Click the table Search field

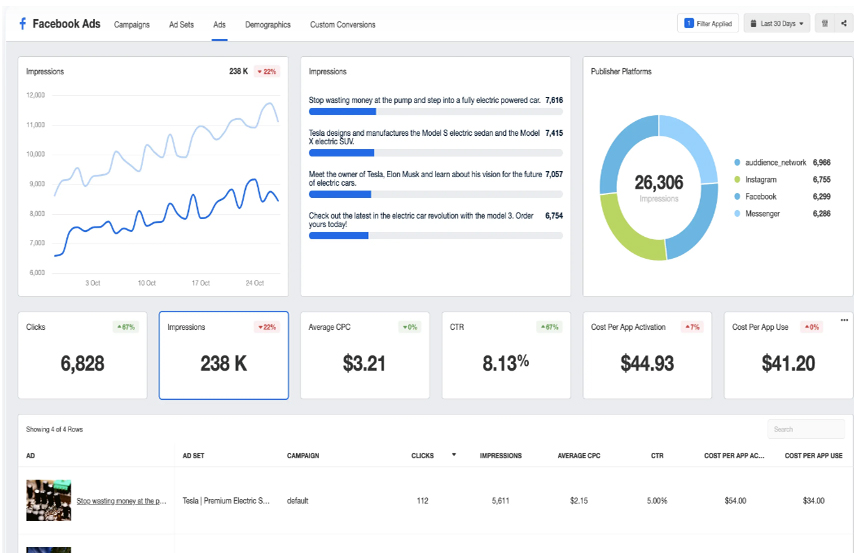point(806,429)
